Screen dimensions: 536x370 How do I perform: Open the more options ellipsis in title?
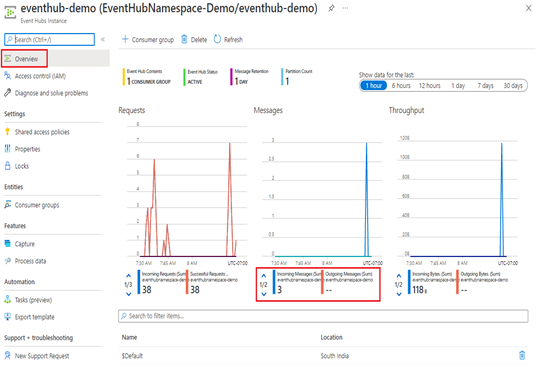tap(345, 8)
